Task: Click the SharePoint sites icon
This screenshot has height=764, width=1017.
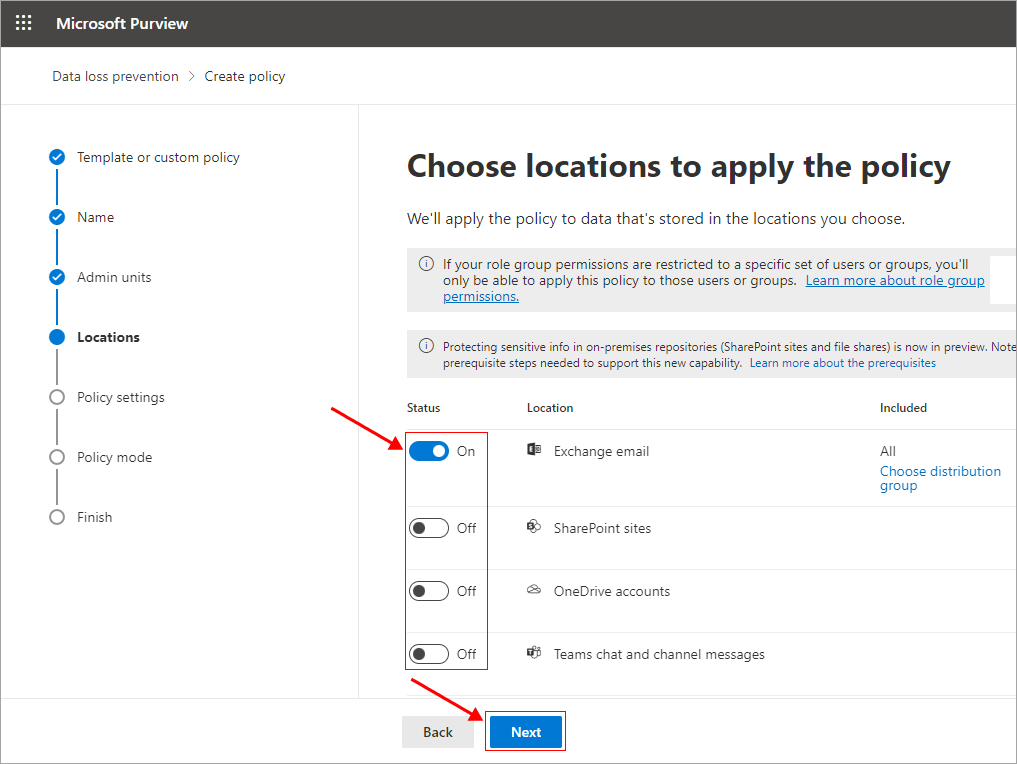Action: point(534,527)
